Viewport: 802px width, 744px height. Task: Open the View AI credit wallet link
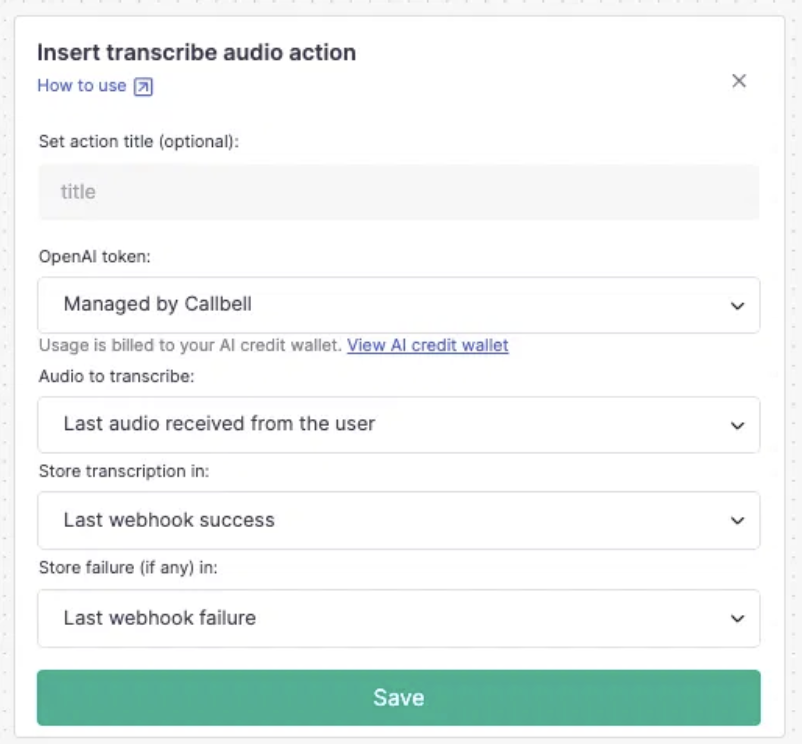coord(428,345)
